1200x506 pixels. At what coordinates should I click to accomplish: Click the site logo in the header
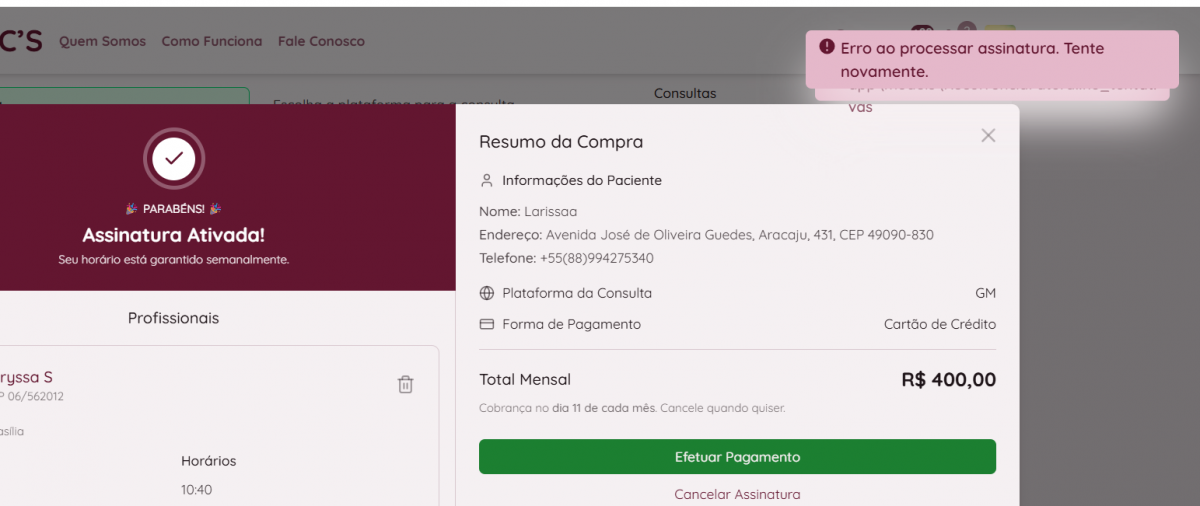pos(20,41)
